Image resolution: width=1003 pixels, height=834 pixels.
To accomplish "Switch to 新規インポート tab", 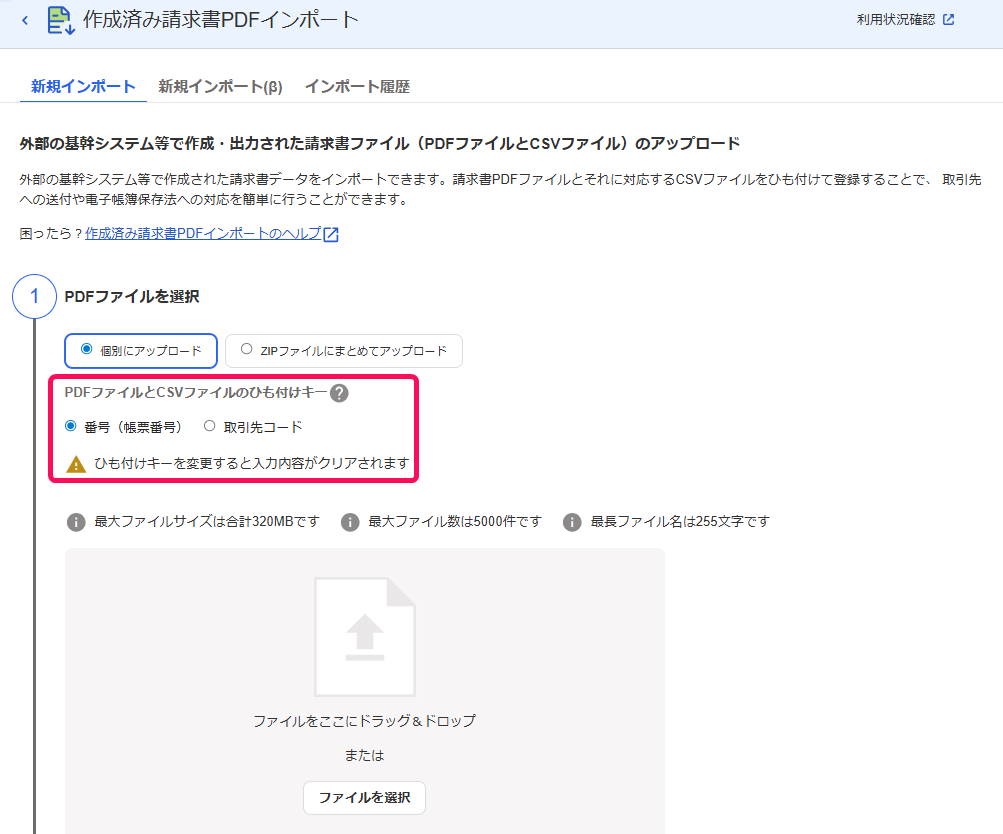I will (83, 86).
